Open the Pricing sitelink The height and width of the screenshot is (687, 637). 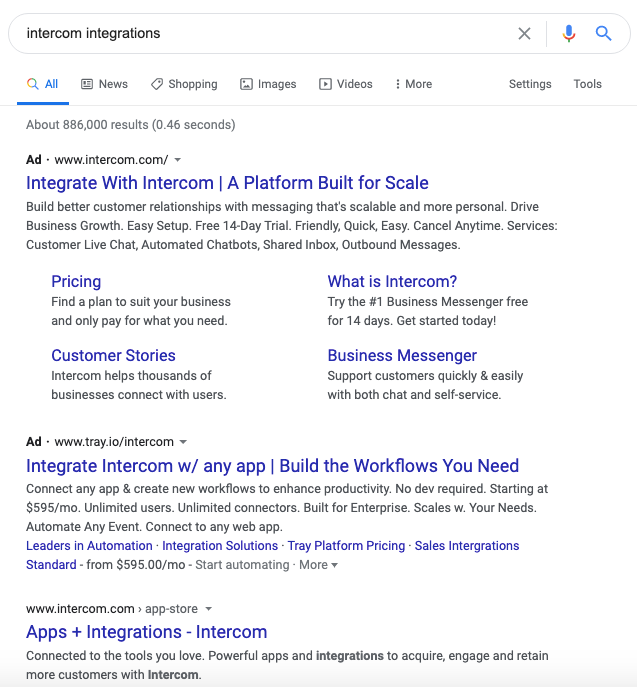[x=76, y=281]
